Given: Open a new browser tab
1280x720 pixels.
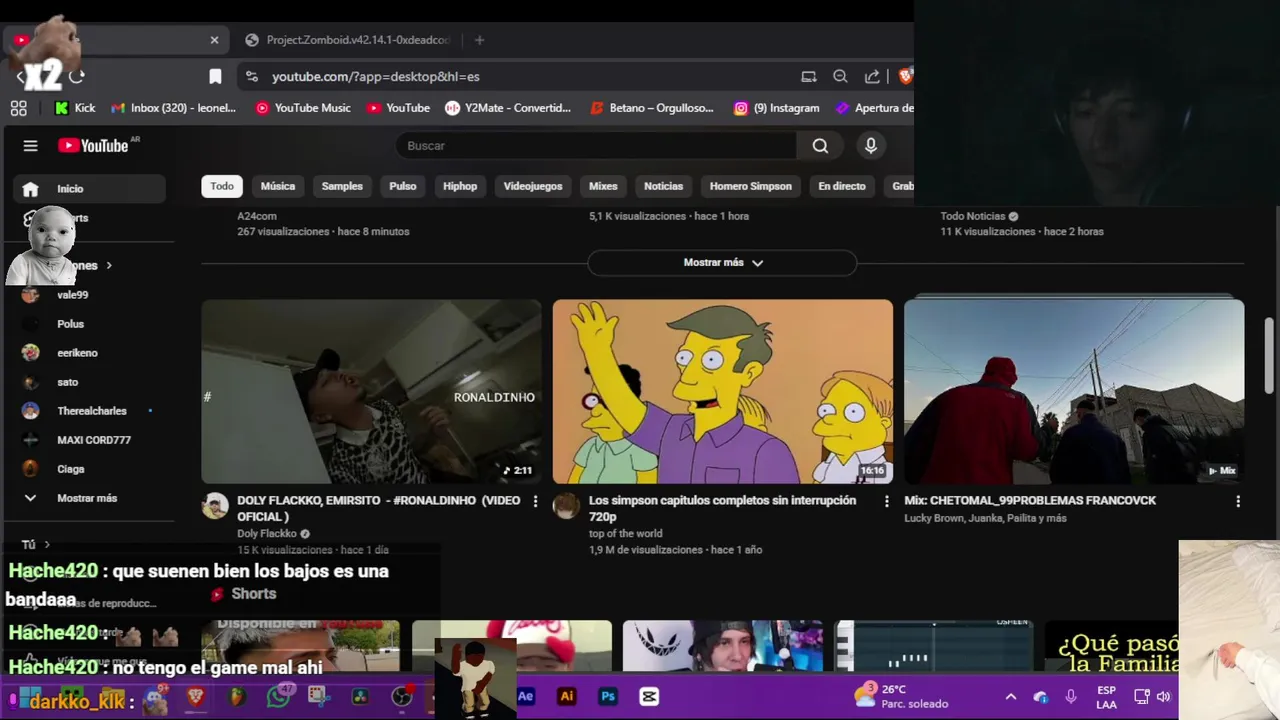Looking at the screenshot, I should coord(479,40).
